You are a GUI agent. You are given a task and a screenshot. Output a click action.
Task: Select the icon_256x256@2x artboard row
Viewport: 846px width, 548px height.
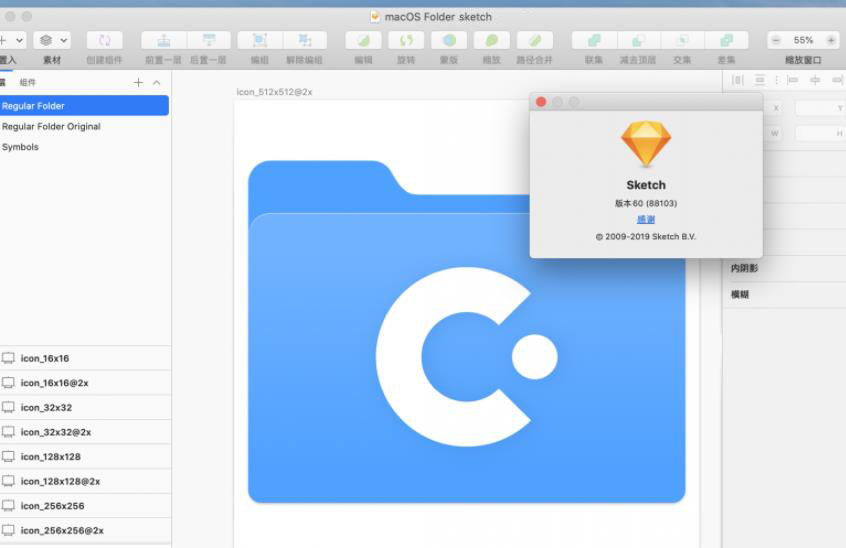pos(85,530)
